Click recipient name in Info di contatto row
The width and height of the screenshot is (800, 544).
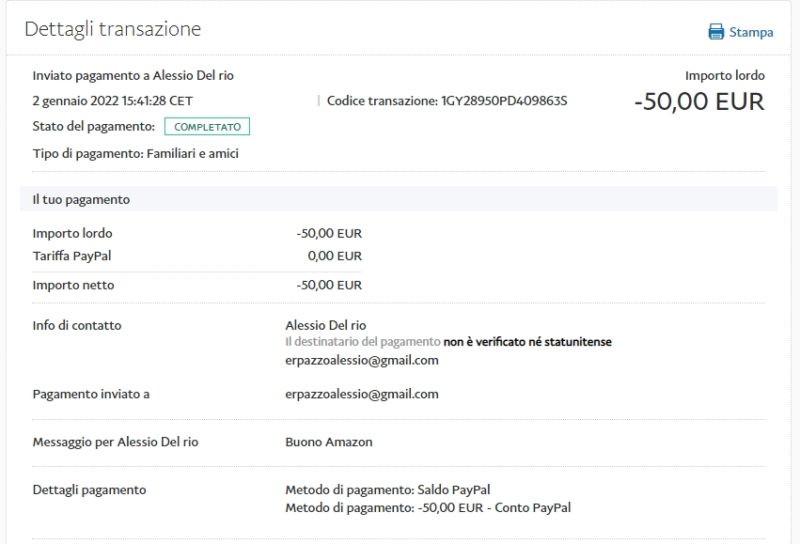click(x=328, y=325)
